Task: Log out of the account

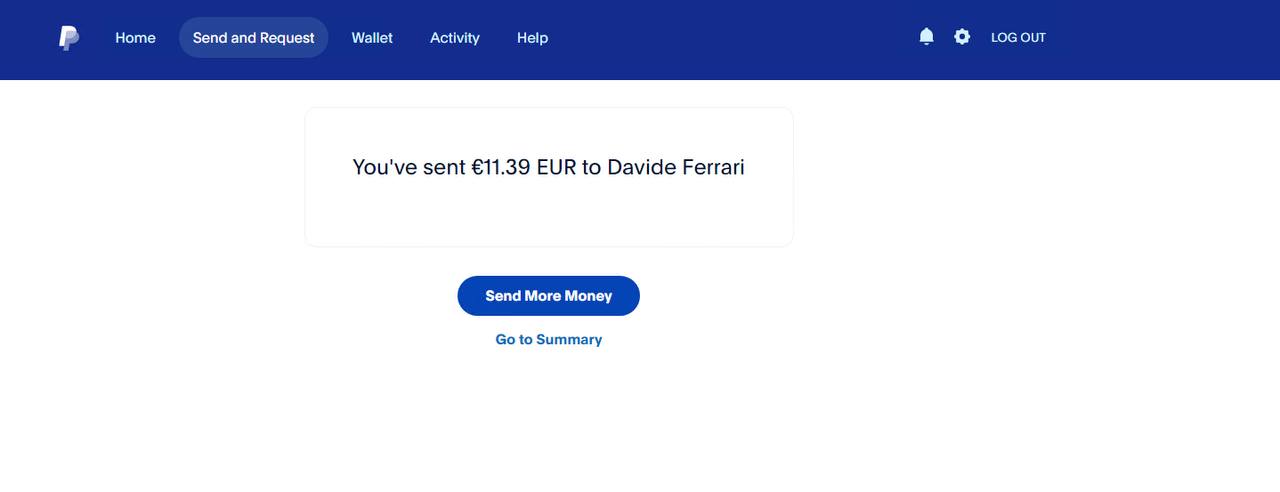Action: tap(1018, 38)
